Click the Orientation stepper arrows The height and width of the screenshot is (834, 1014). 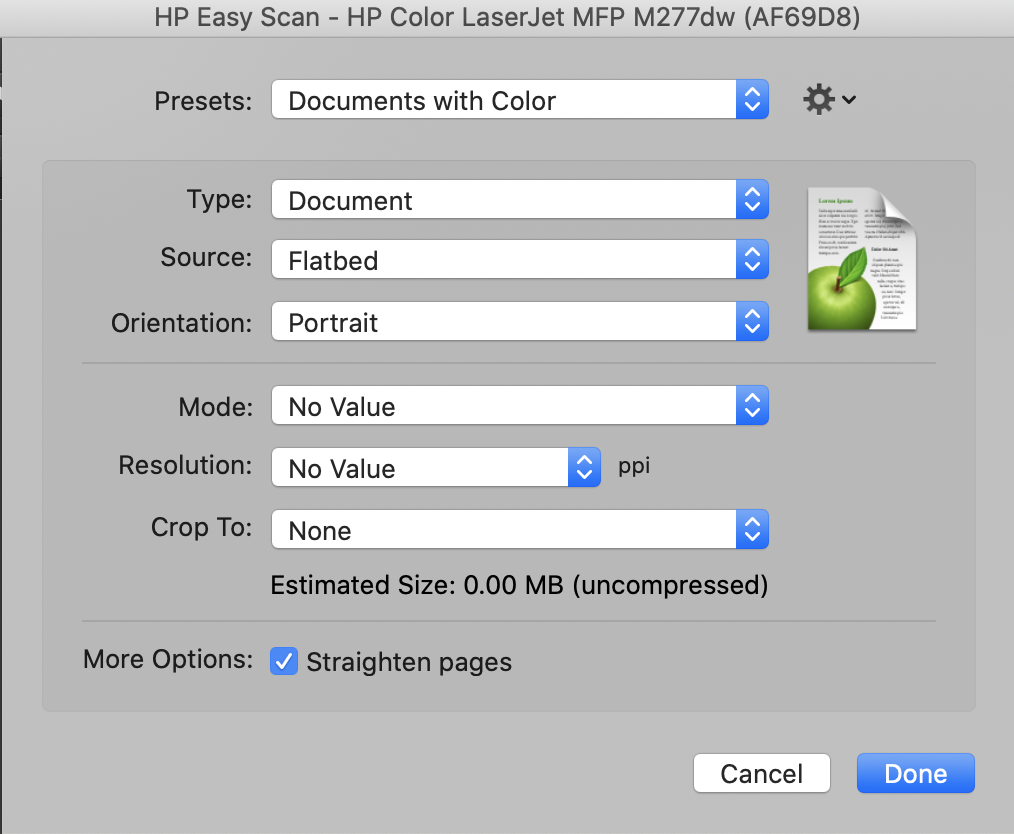pos(752,321)
